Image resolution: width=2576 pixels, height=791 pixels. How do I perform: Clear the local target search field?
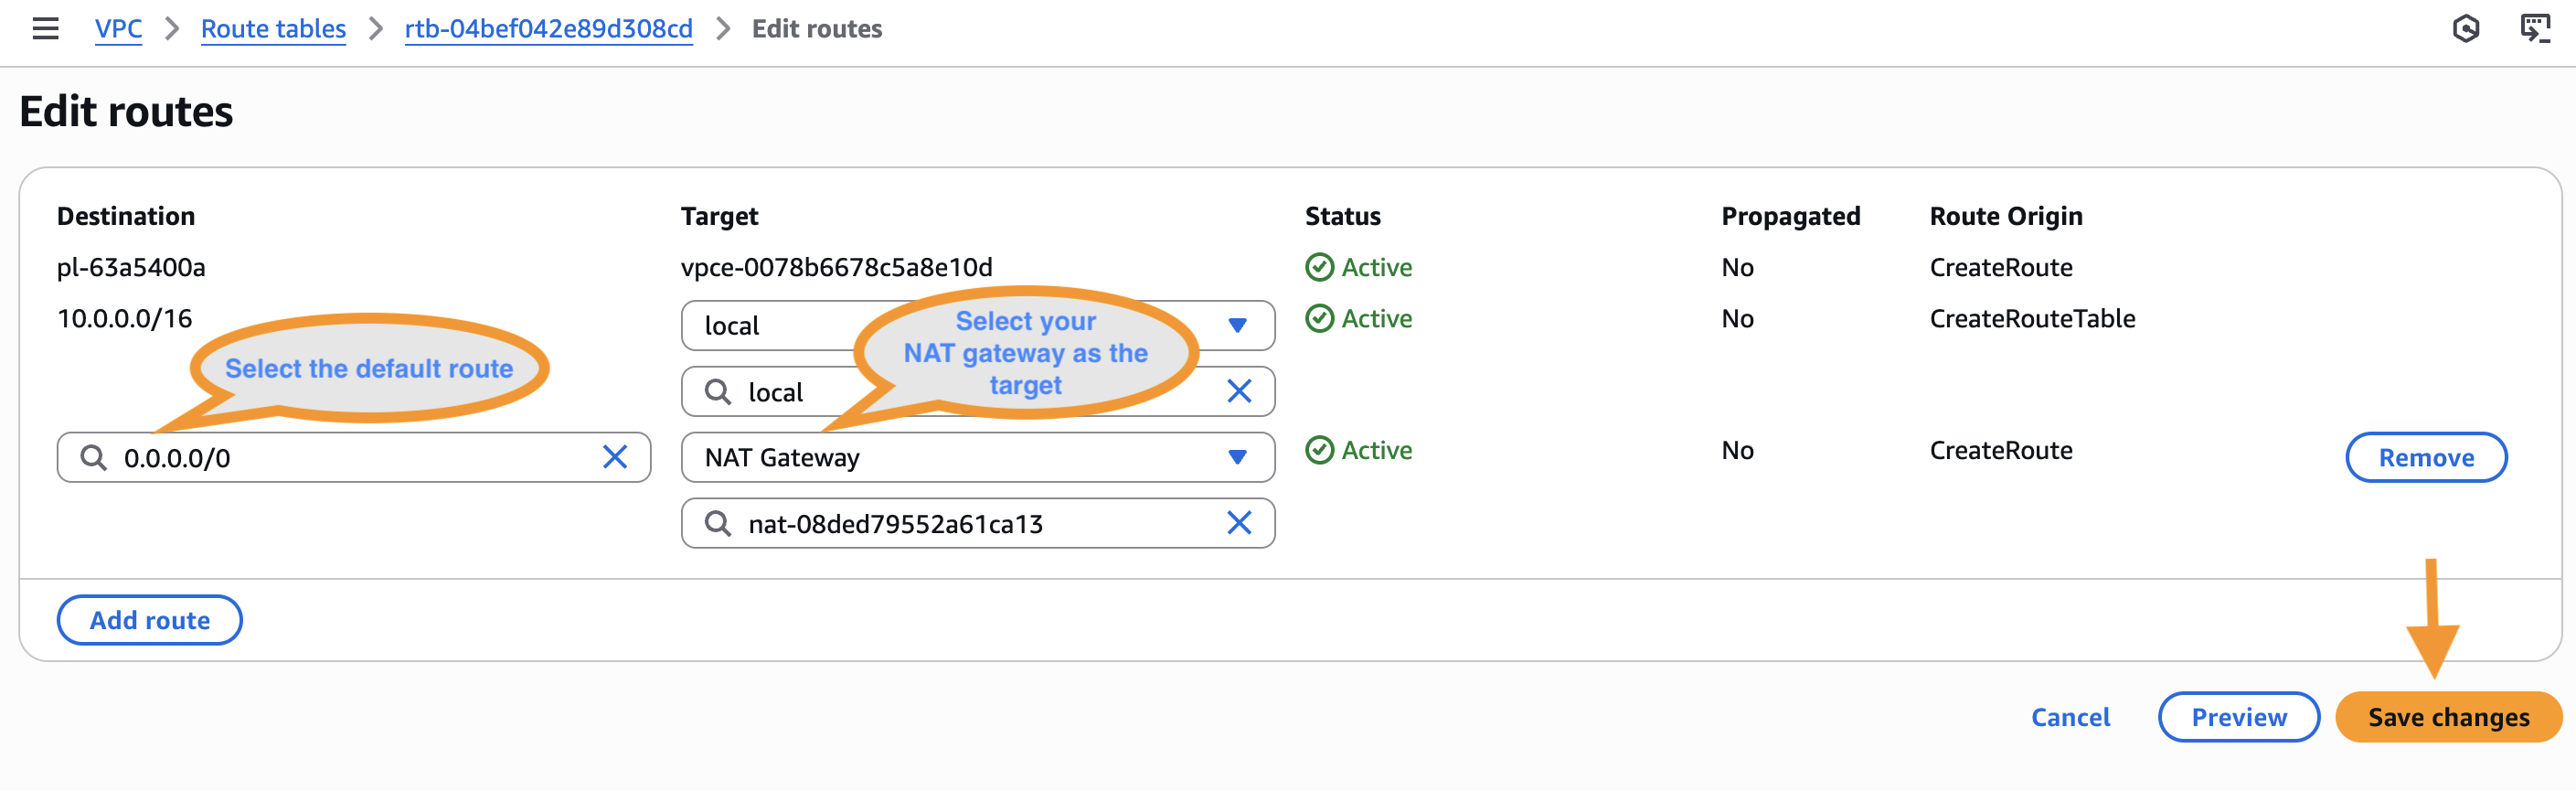click(x=1238, y=391)
